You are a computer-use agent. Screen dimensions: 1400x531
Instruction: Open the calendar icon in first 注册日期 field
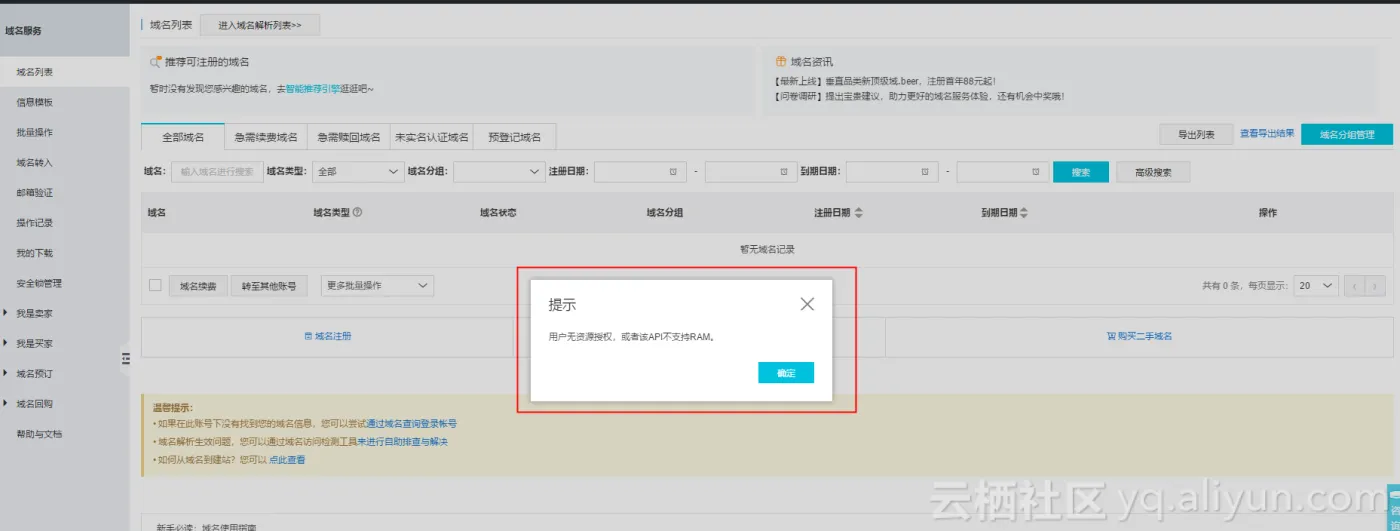pos(674,172)
